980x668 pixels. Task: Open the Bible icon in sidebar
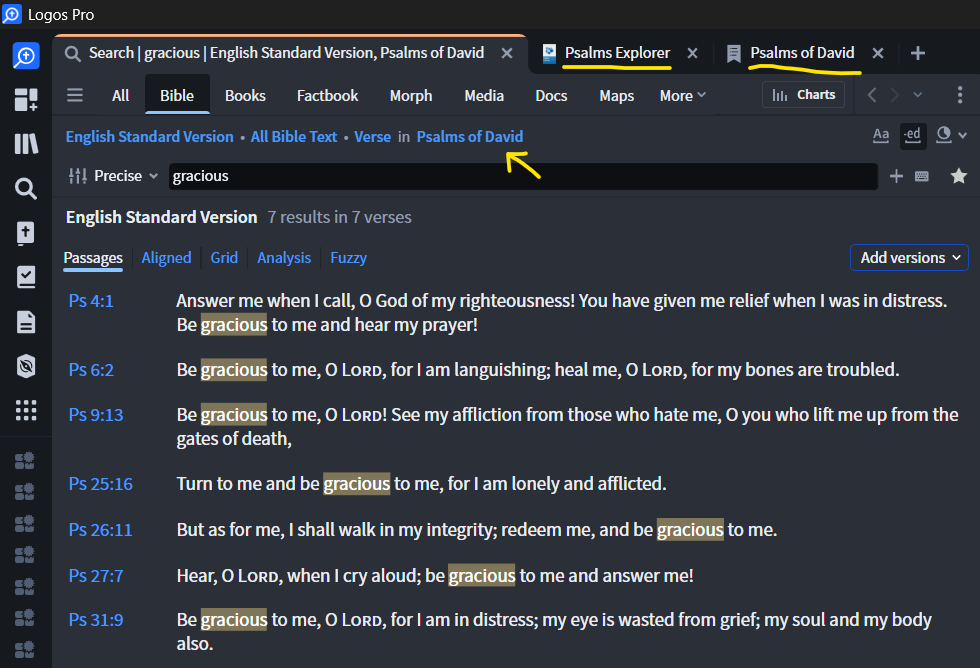click(x=26, y=233)
